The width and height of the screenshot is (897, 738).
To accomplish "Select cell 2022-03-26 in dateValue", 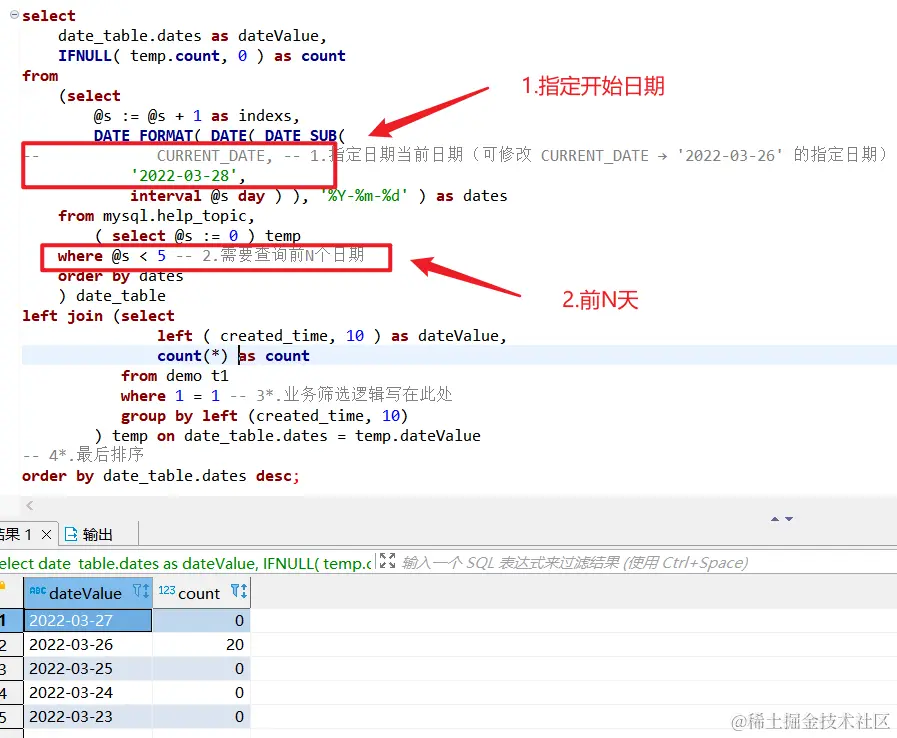I will click(88, 645).
